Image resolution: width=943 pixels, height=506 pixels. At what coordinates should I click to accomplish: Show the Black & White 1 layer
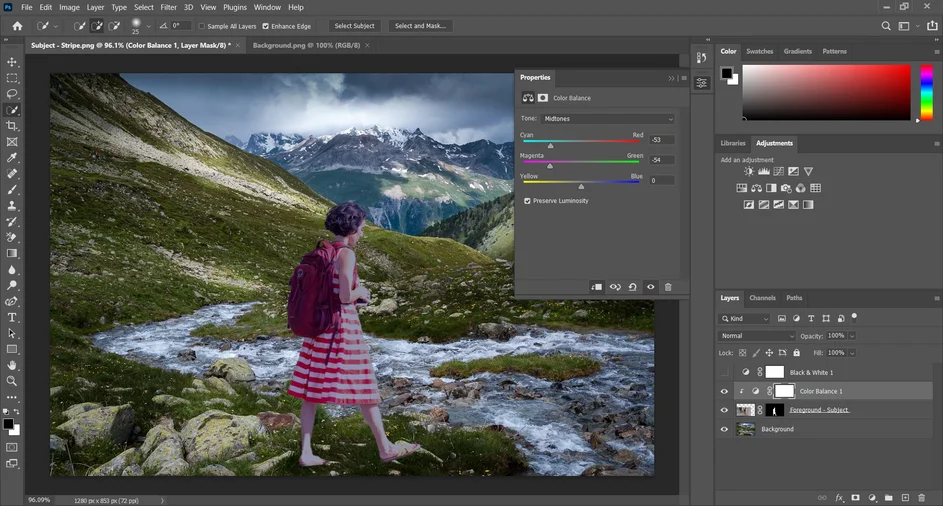725,372
